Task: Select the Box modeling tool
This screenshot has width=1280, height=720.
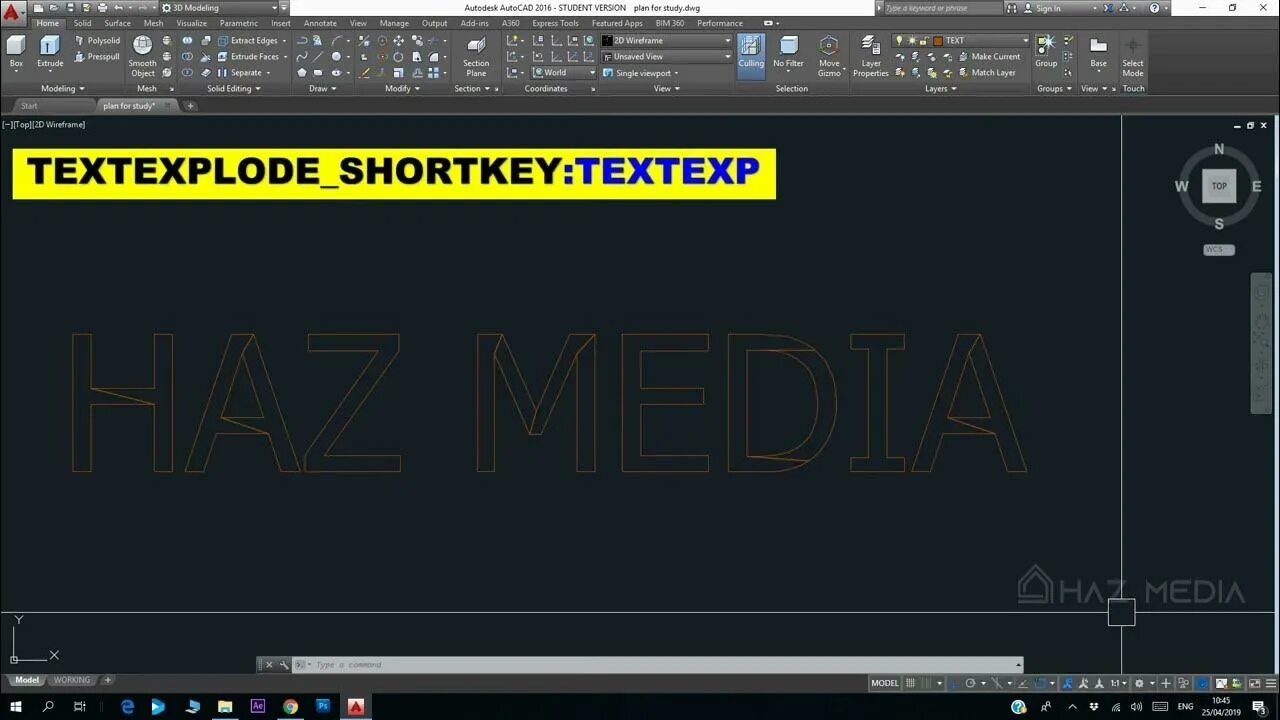Action: click(x=16, y=52)
